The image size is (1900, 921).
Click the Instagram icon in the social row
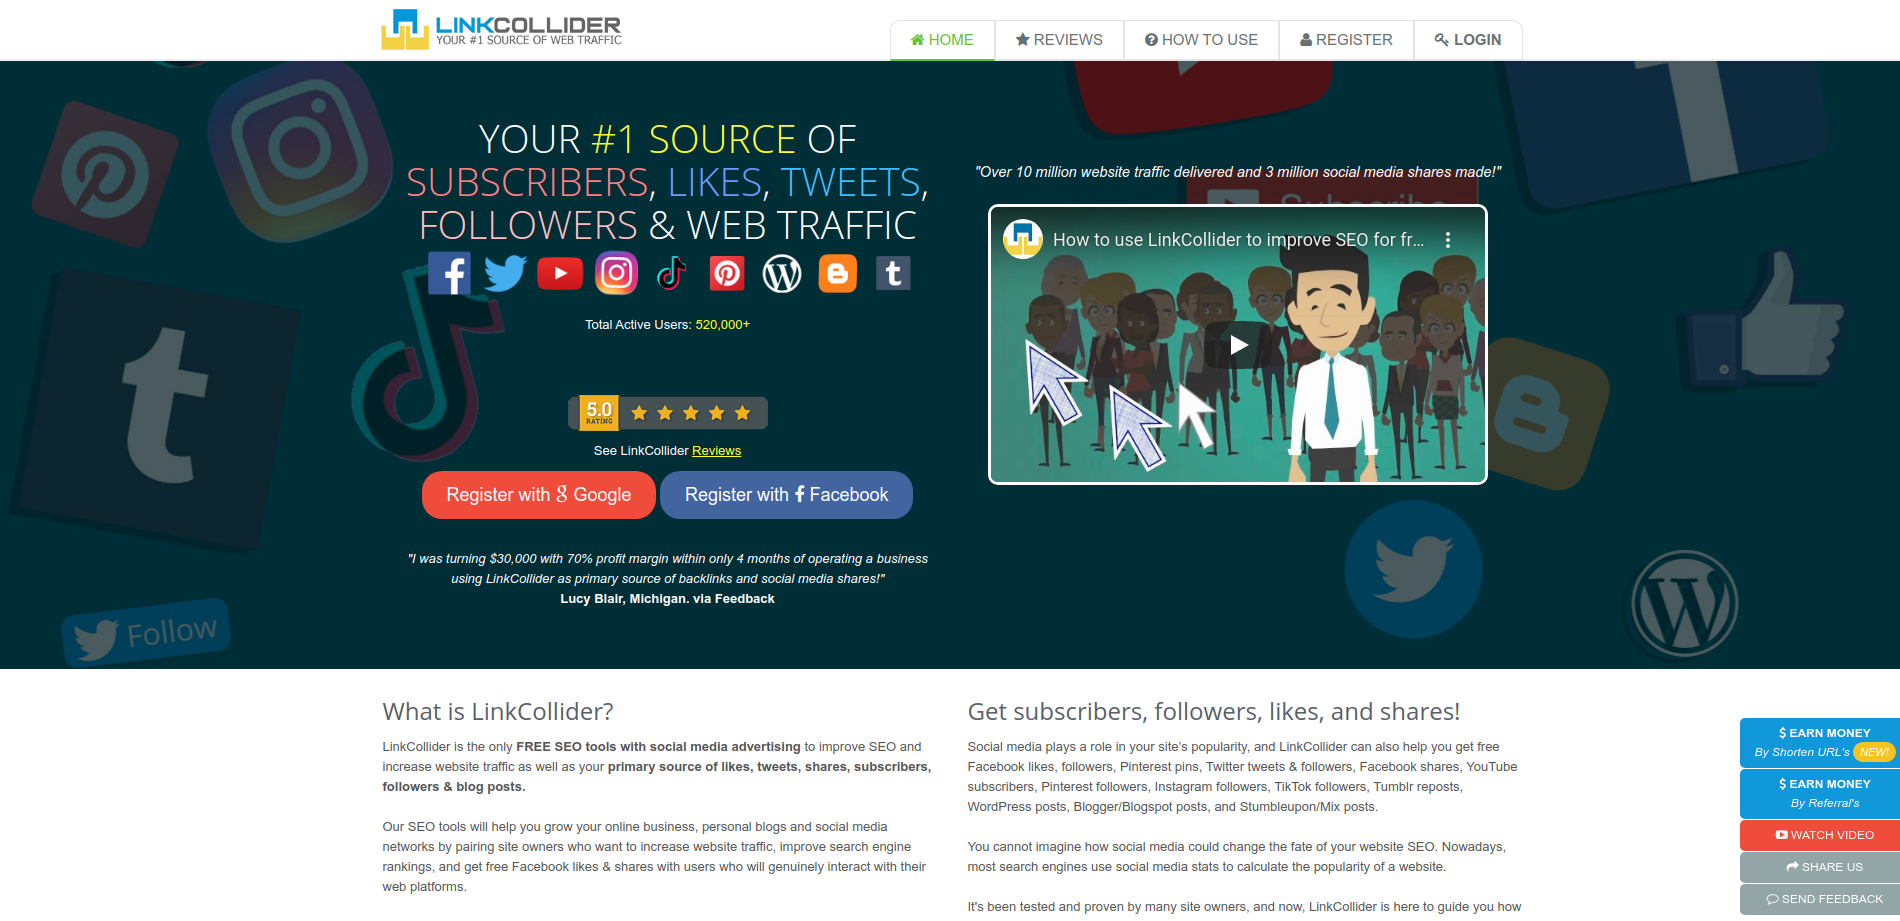coord(617,273)
